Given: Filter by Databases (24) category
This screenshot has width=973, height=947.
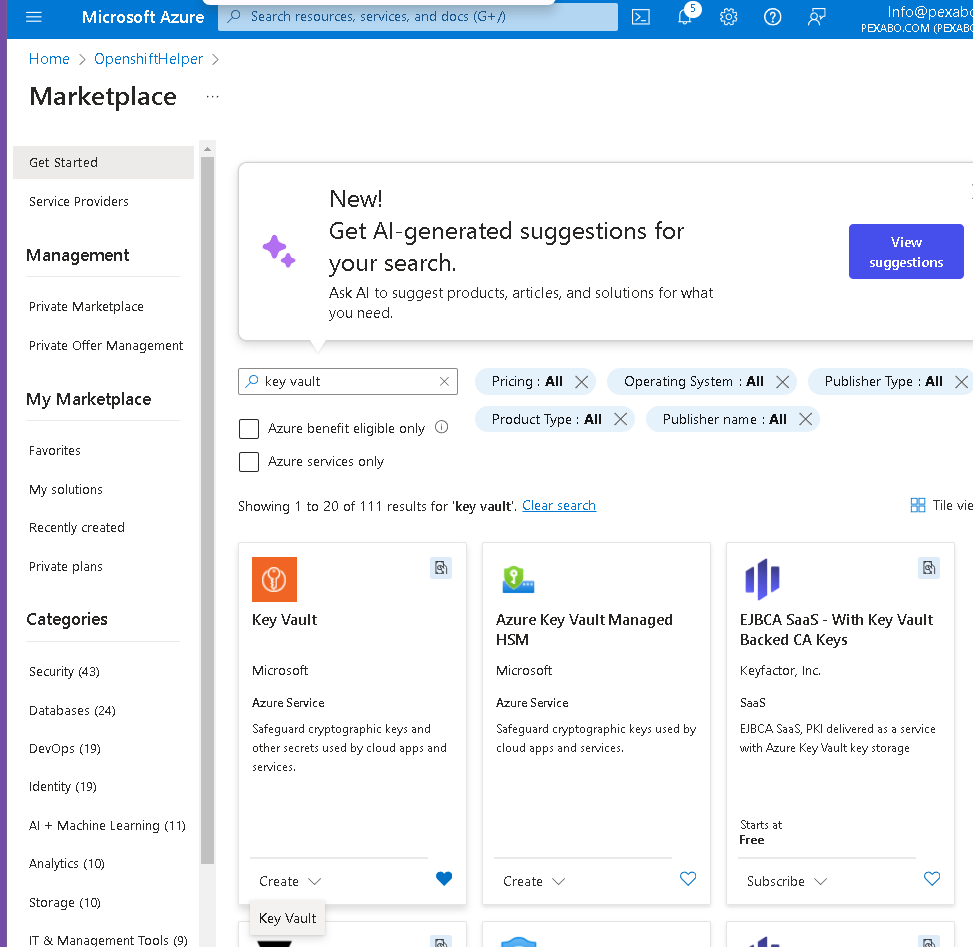Looking at the screenshot, I should click(x=72, y=711).
